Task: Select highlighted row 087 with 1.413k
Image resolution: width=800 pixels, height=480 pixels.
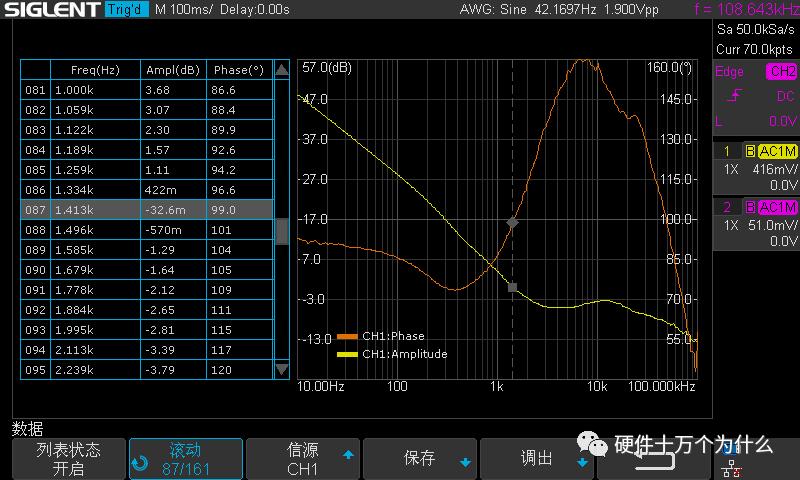Action: pyautogui.click(x=147, y=210)
